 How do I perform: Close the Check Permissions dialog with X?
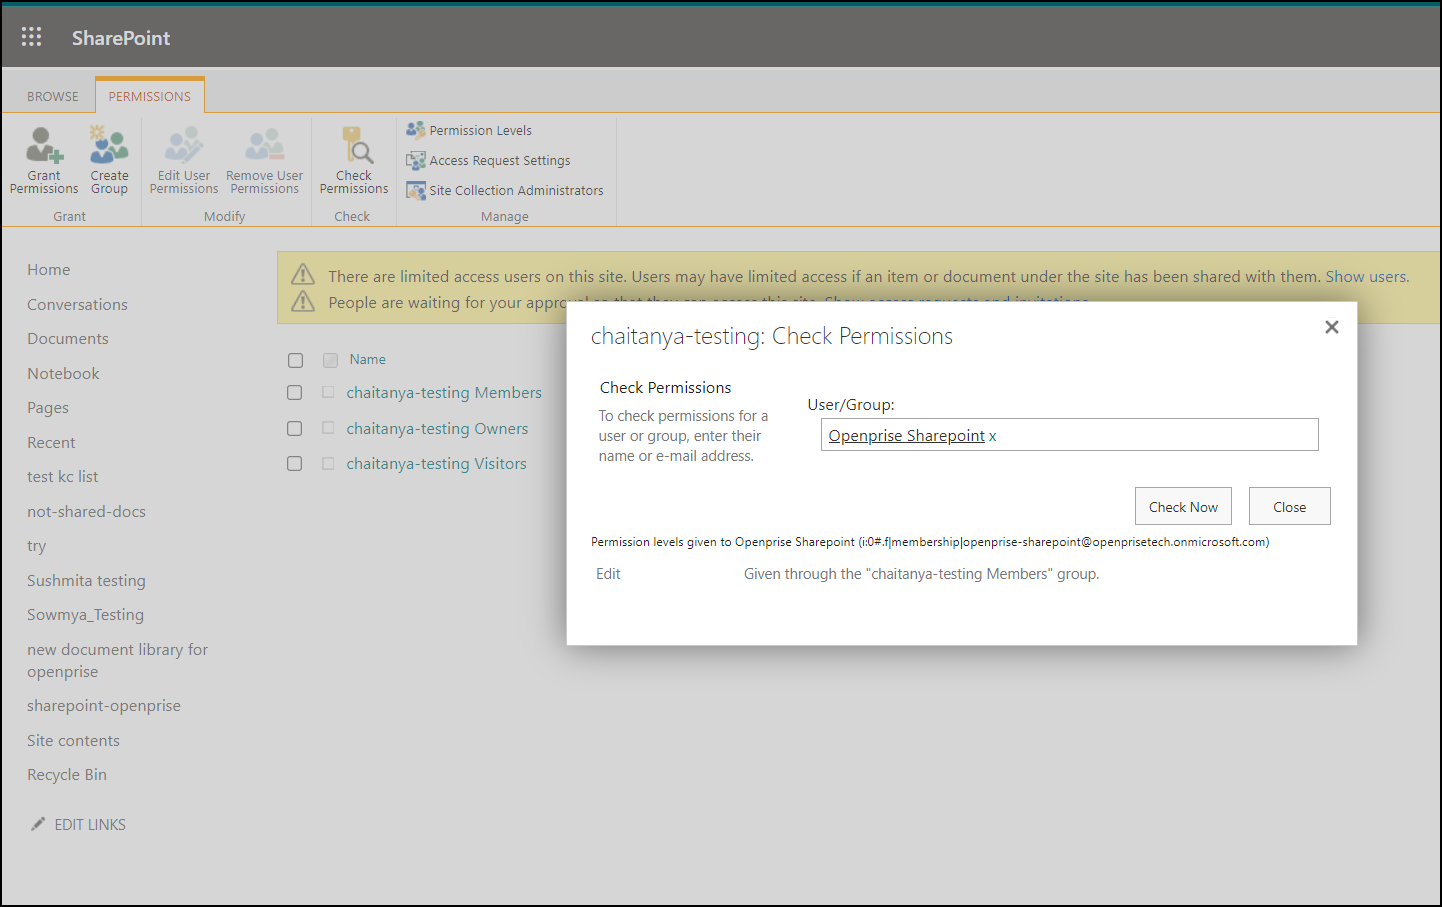point(1331,327)
